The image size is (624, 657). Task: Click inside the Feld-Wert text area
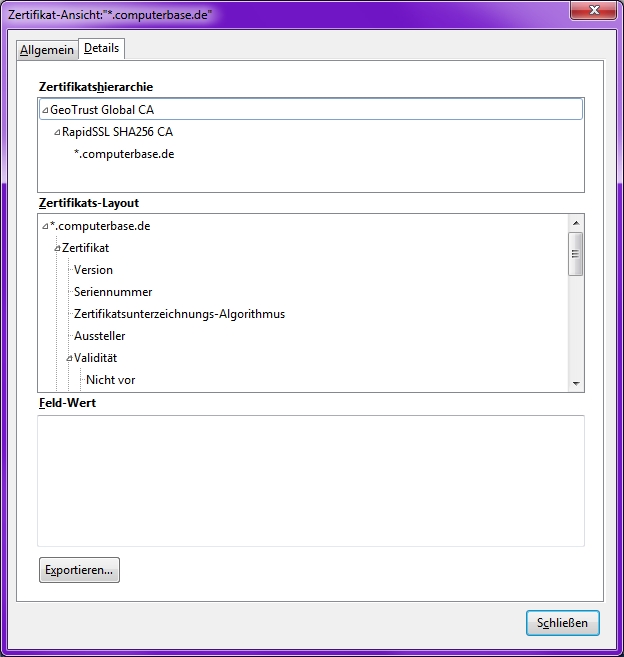[x=311, y=481]
